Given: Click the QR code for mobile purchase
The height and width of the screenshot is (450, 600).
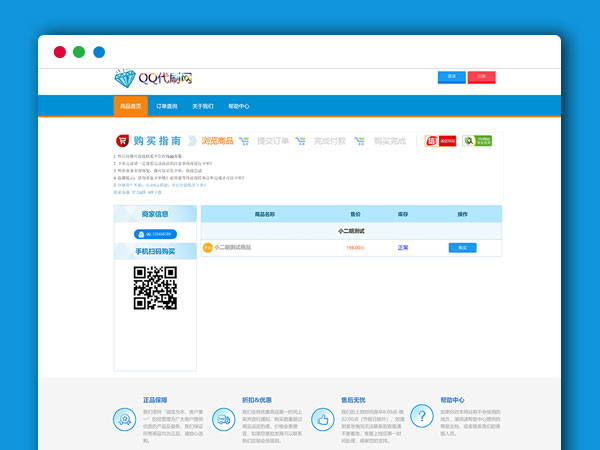Looking at the screenshot, I should point(155,287).
